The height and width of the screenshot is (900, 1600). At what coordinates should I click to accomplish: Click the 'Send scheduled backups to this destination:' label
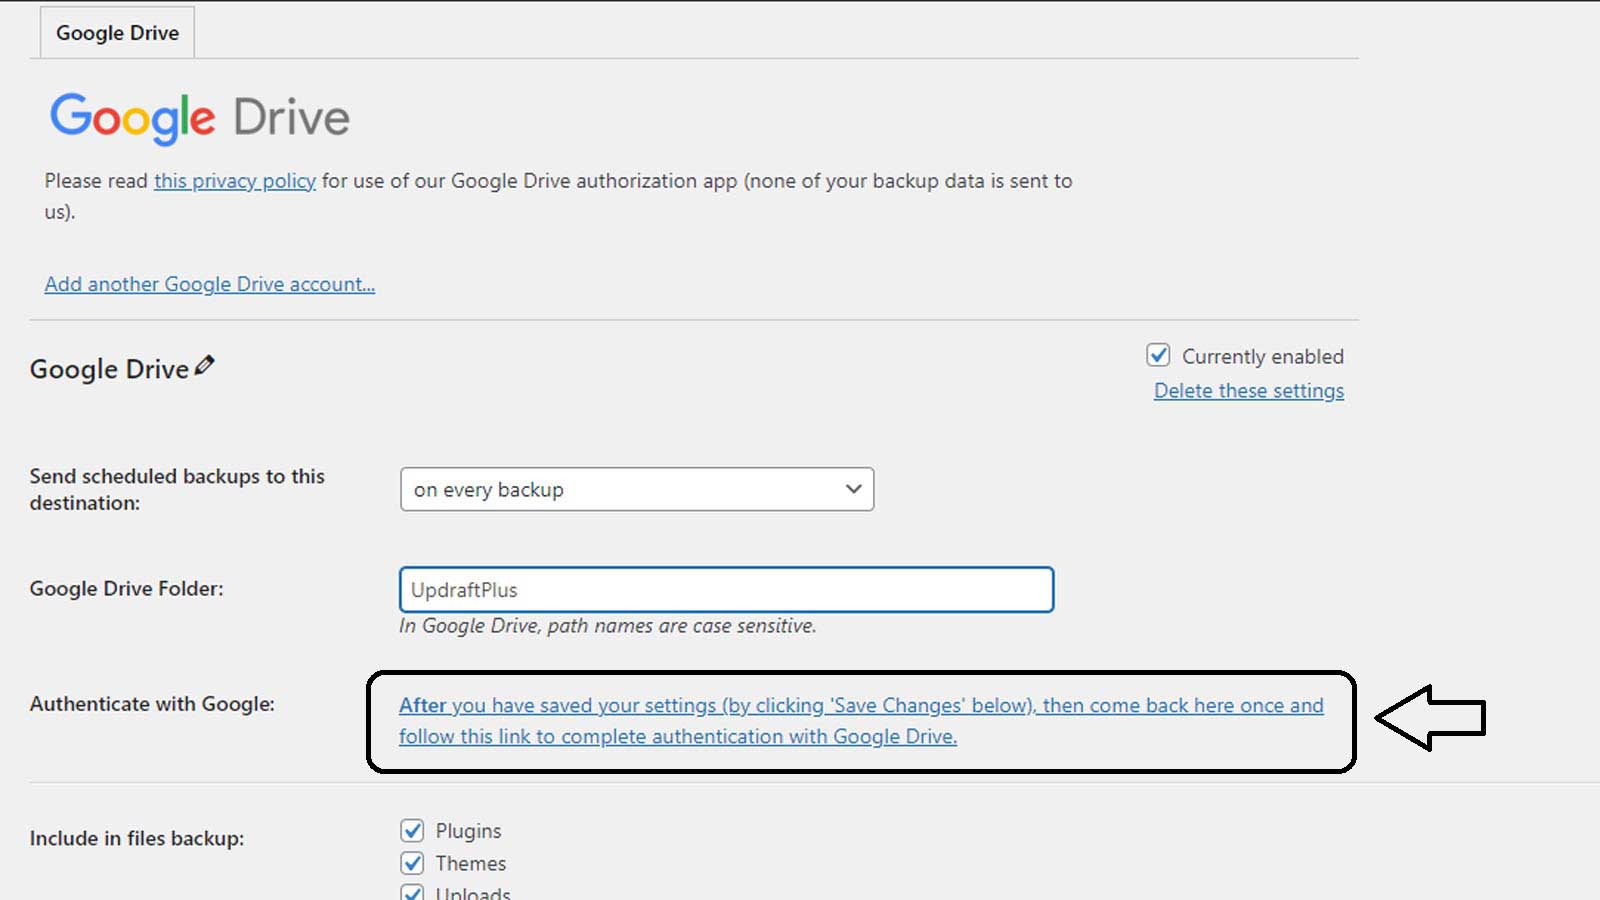[177, 489]
